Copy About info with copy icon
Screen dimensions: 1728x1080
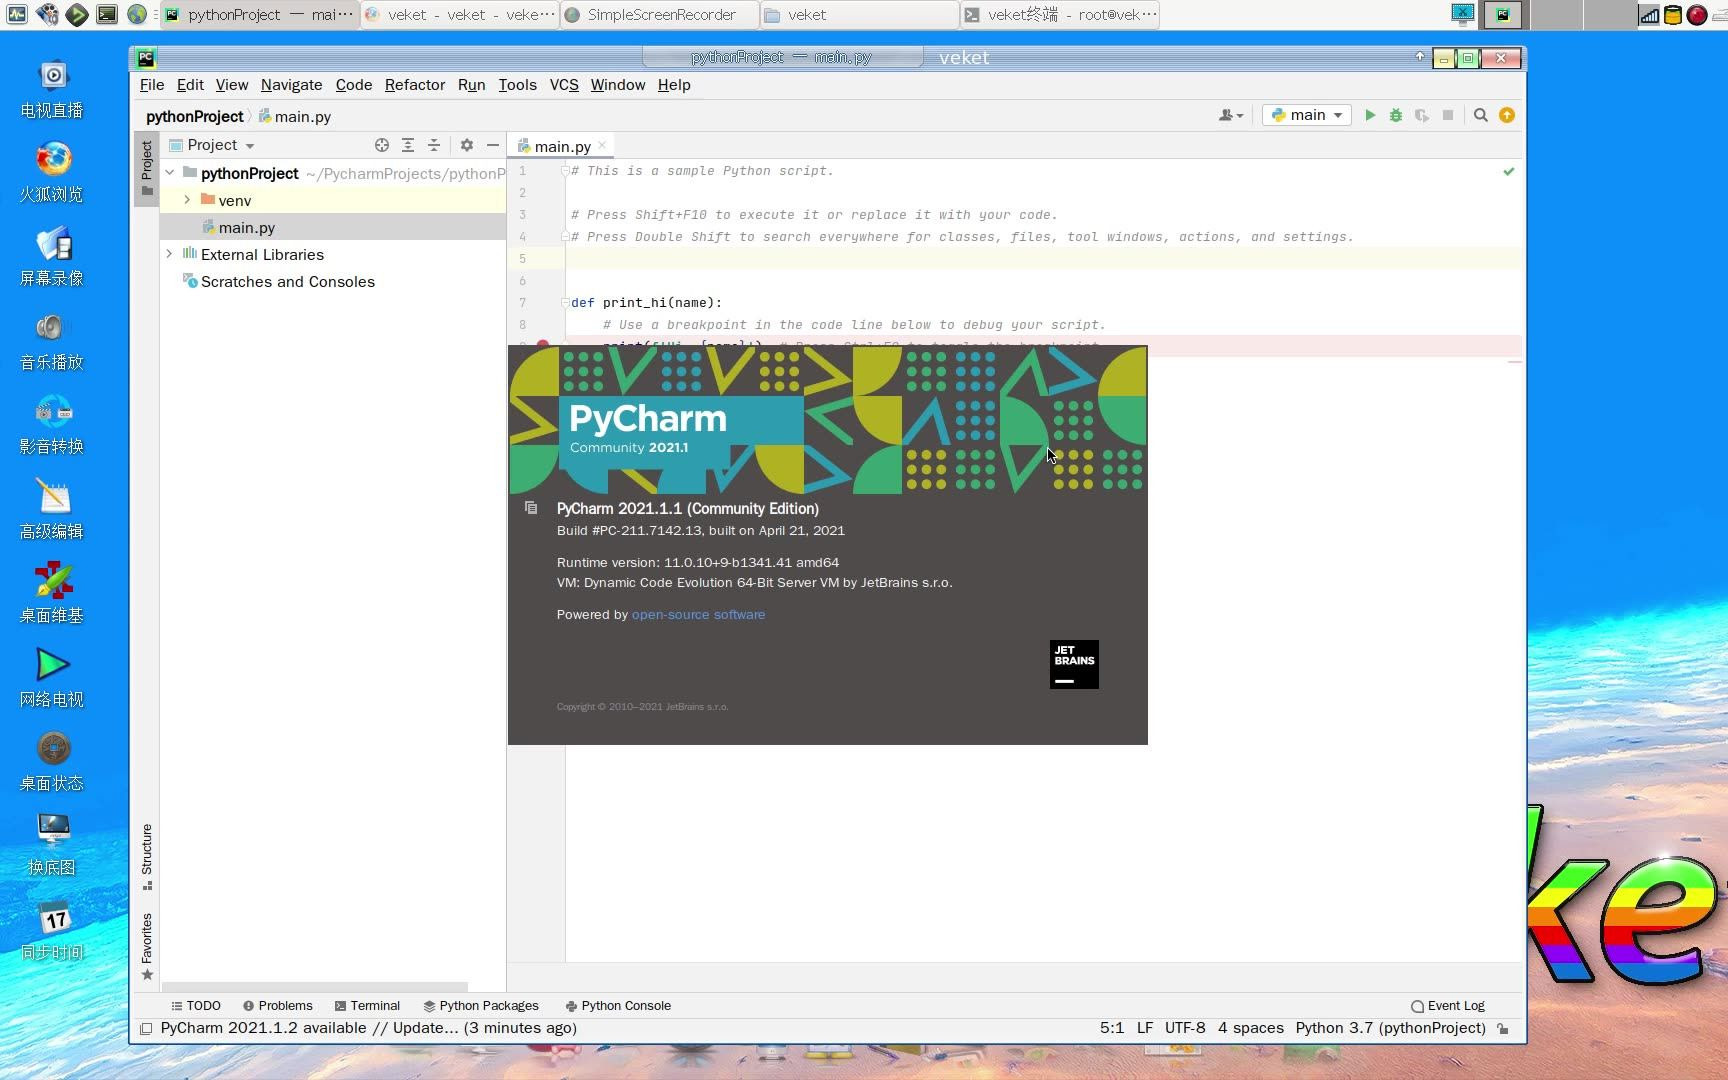pyautogui.click(x=531, y=508)
